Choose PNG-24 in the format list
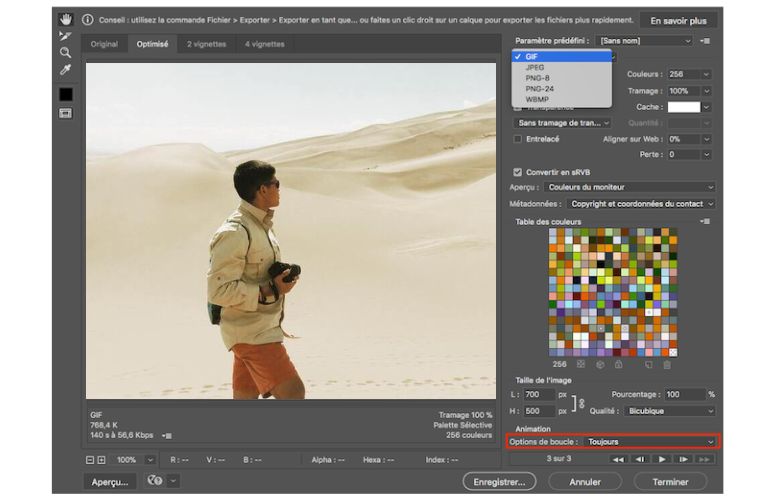Viewport: 775px width, 500px height. 562,89
